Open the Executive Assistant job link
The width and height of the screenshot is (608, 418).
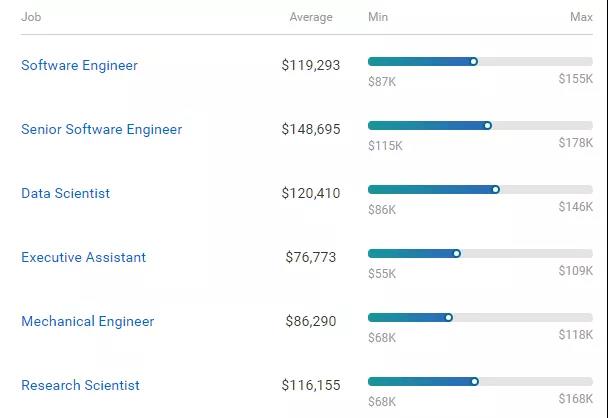(x=83, y=257)
